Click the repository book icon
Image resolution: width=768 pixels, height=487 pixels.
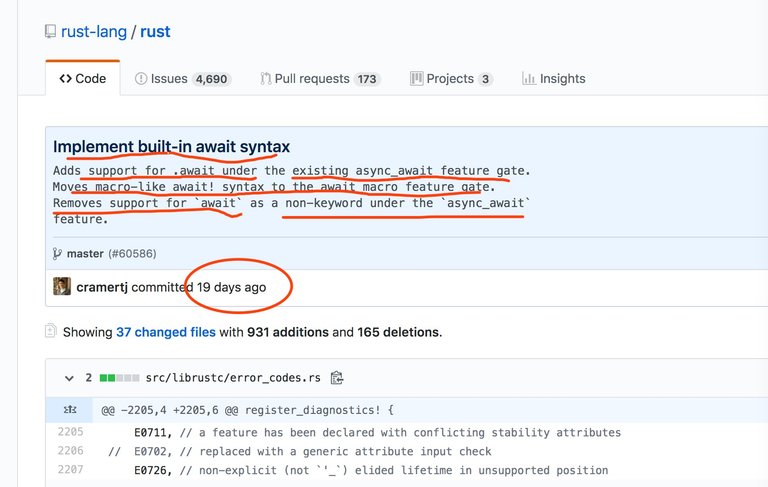click(x=51, y=32)
